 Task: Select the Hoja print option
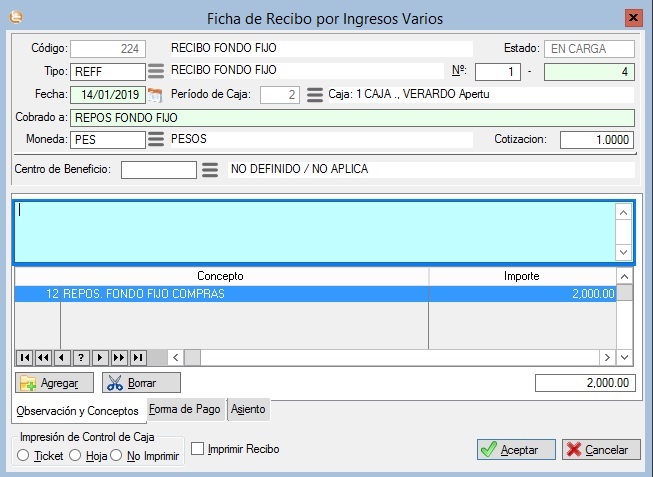point(76,456)
